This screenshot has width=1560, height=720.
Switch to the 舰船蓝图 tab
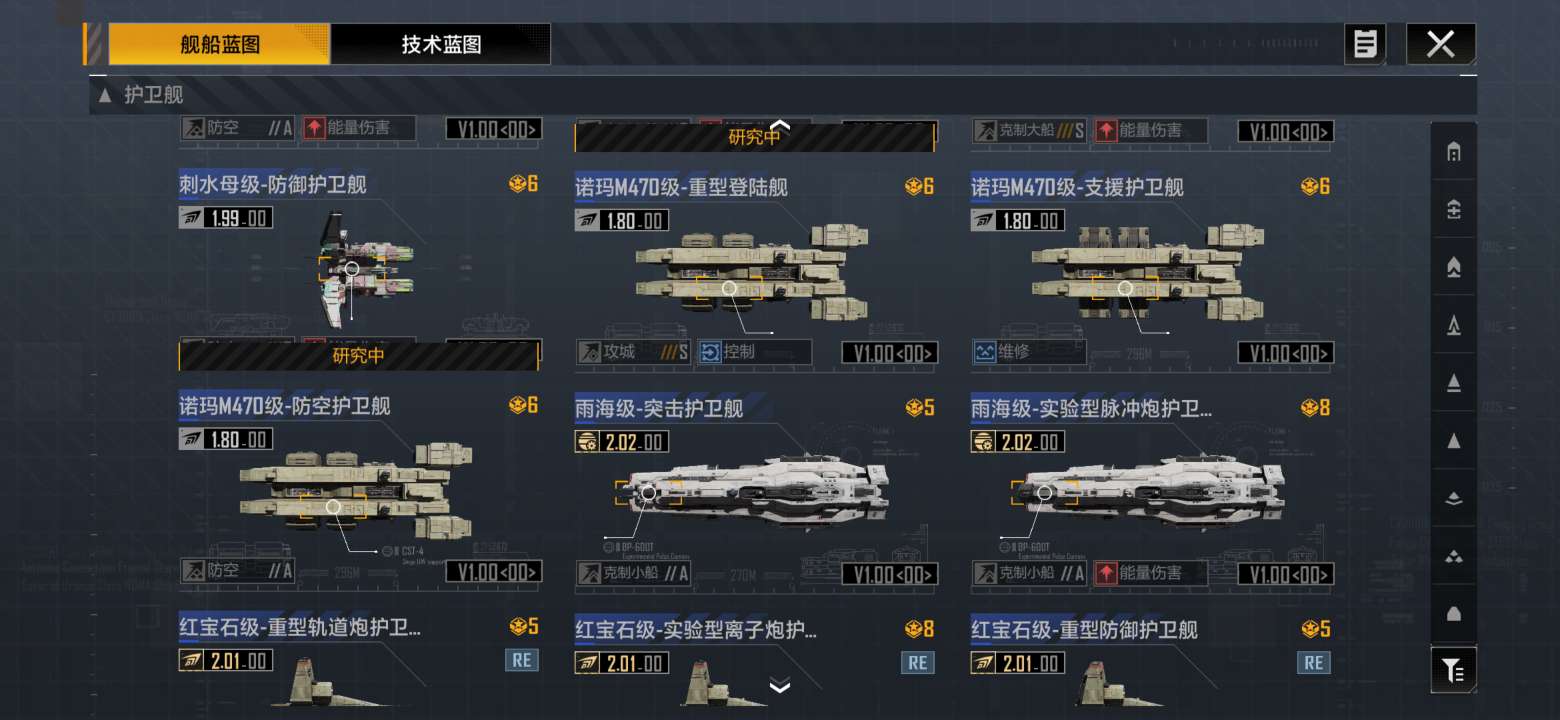(x=220, y=44)
